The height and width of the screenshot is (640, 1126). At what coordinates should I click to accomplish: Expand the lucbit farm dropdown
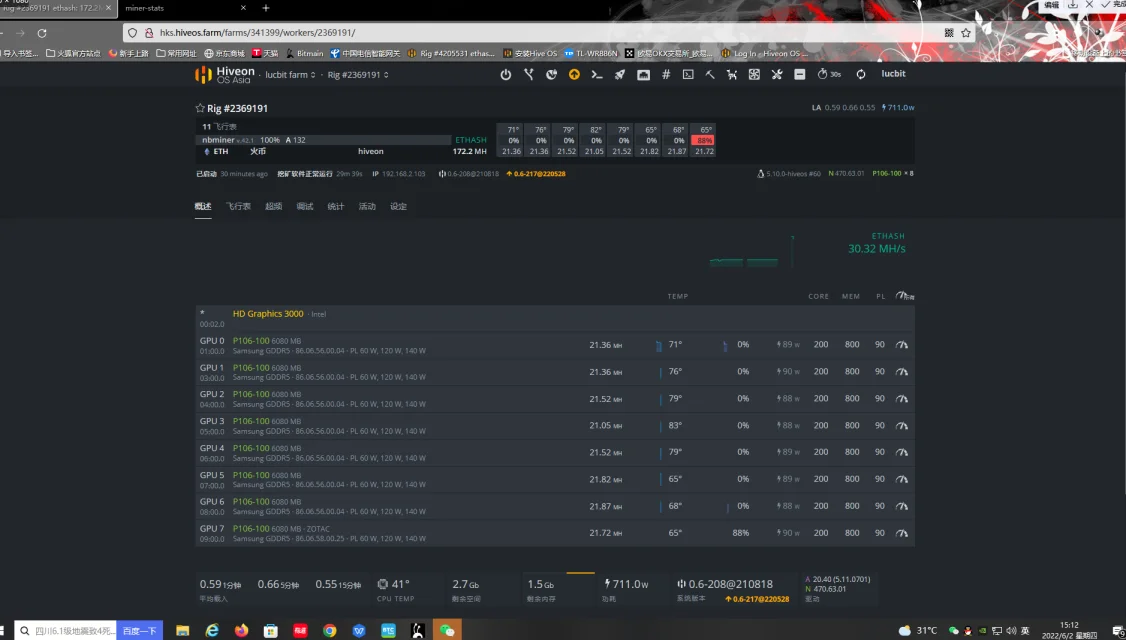point(290,75)
